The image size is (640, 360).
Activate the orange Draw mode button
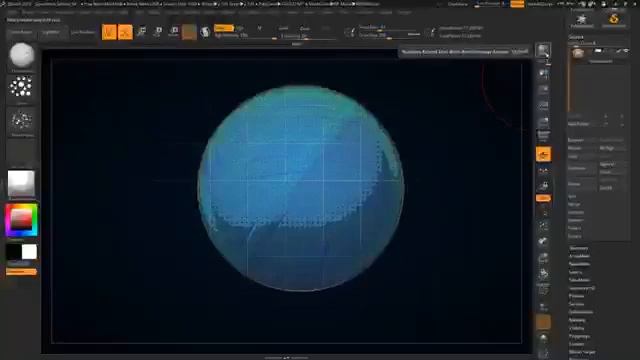coord(125,32)
